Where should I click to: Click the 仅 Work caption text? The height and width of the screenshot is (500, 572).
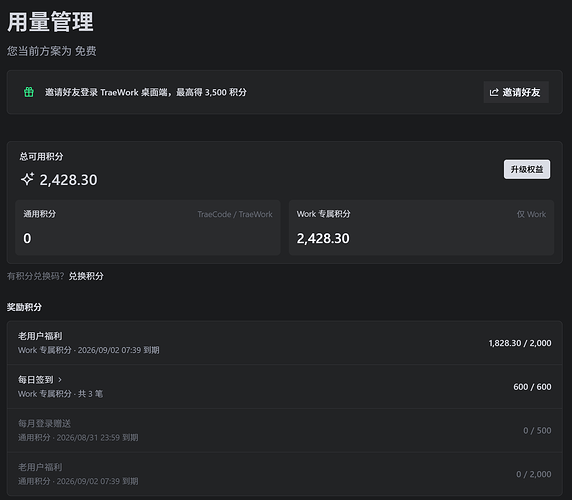[531, 214]
